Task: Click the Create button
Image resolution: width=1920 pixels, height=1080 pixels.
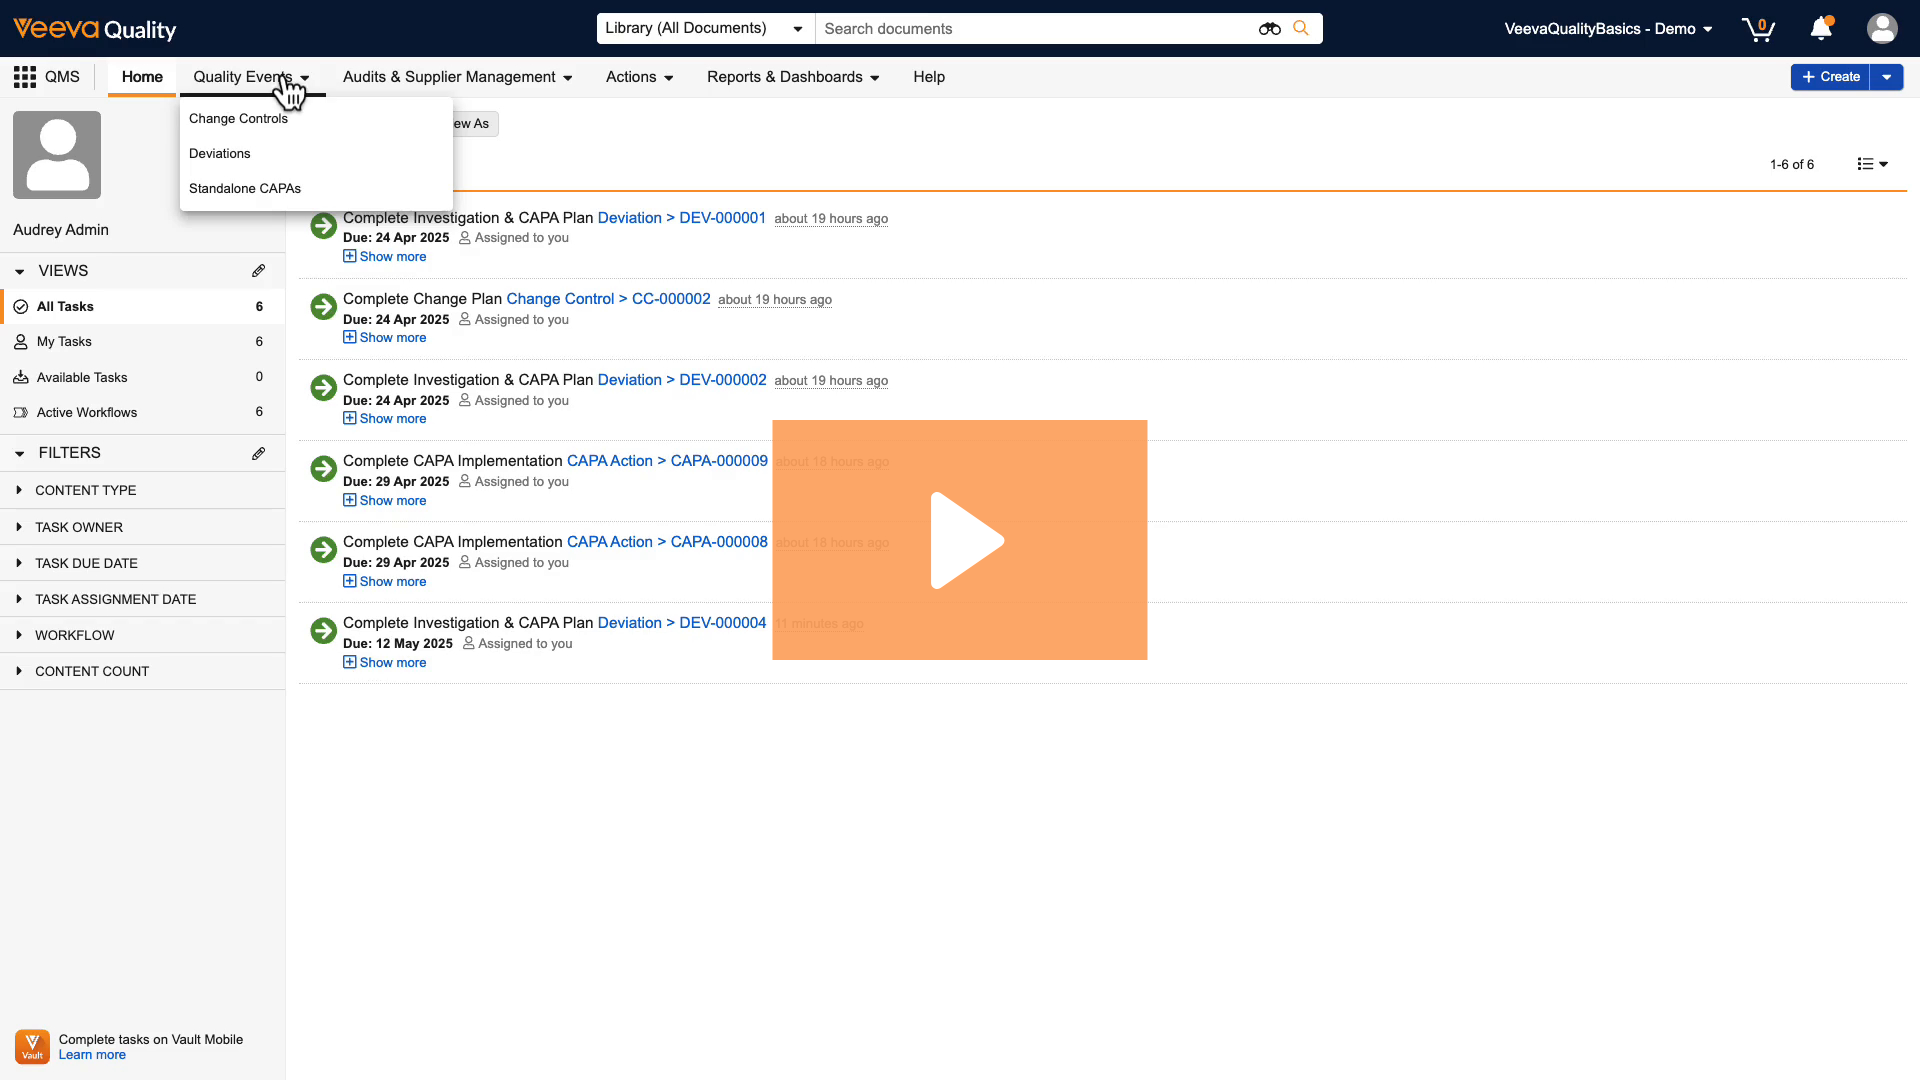Action: (x=1830, y=77)
